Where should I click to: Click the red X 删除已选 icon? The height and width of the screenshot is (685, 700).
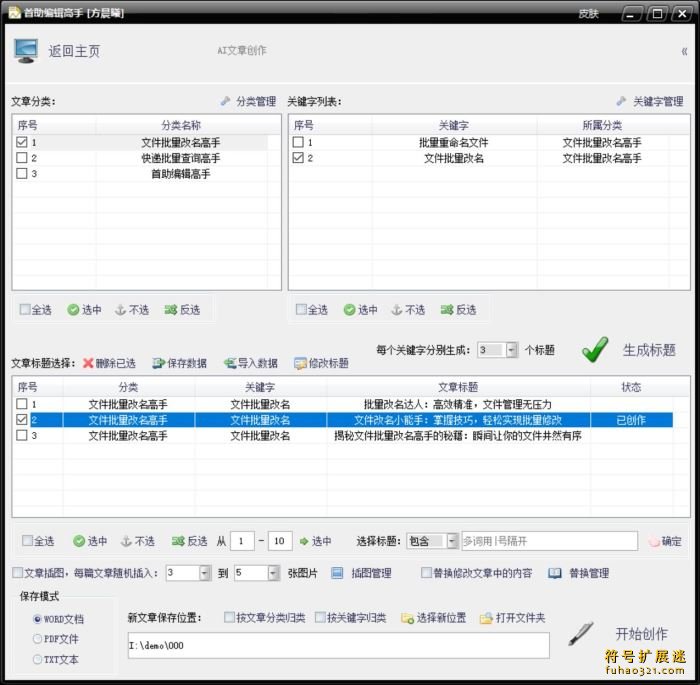(x=88, y=363)
